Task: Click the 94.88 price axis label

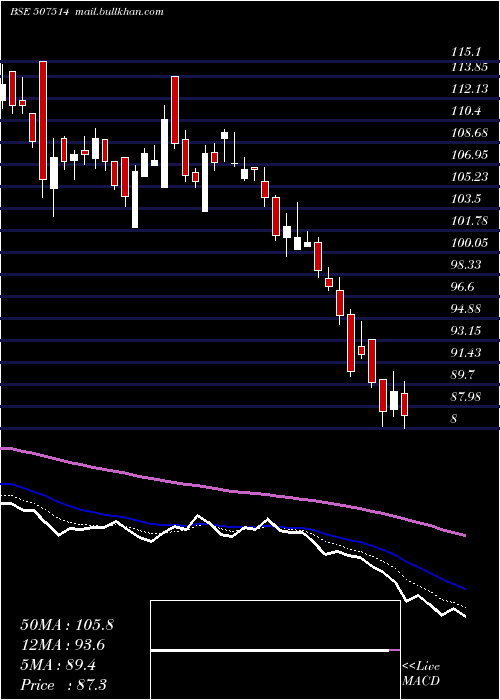Action: 466,309
